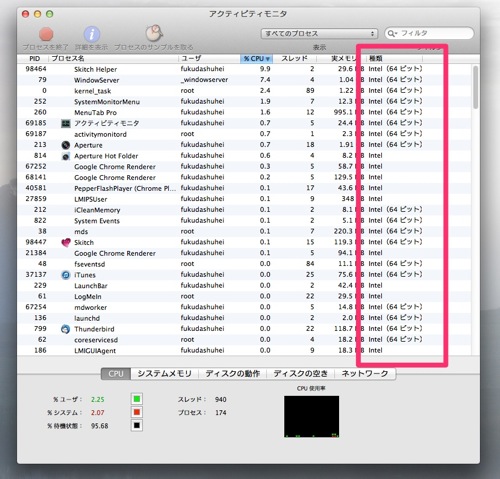Click the 995.1 memory value of MenuTab Pro

(x=343, y=112)
